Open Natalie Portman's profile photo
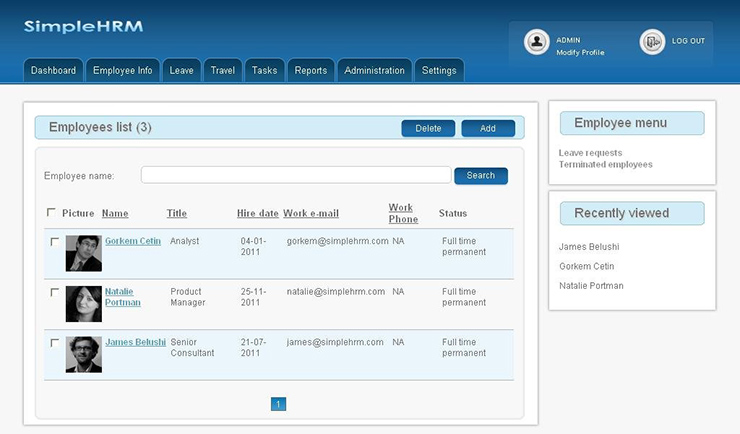This screenshot has height=434, width=740. pyautogui.click(x=83, y=304)
